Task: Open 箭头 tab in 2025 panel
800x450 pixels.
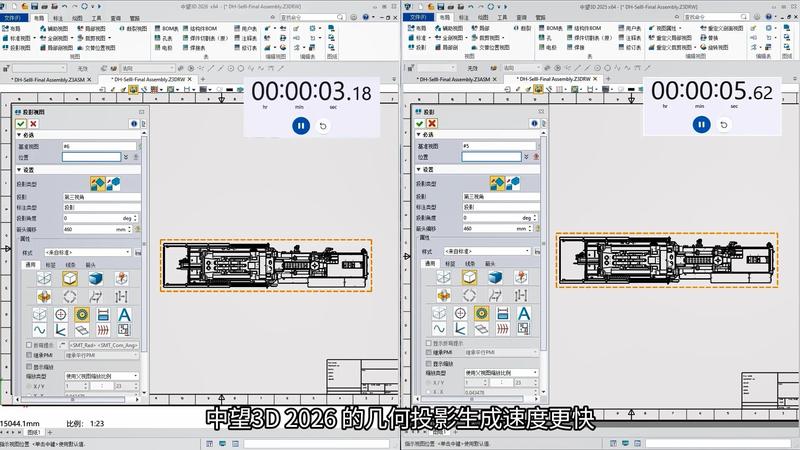Action: [490, 263]
